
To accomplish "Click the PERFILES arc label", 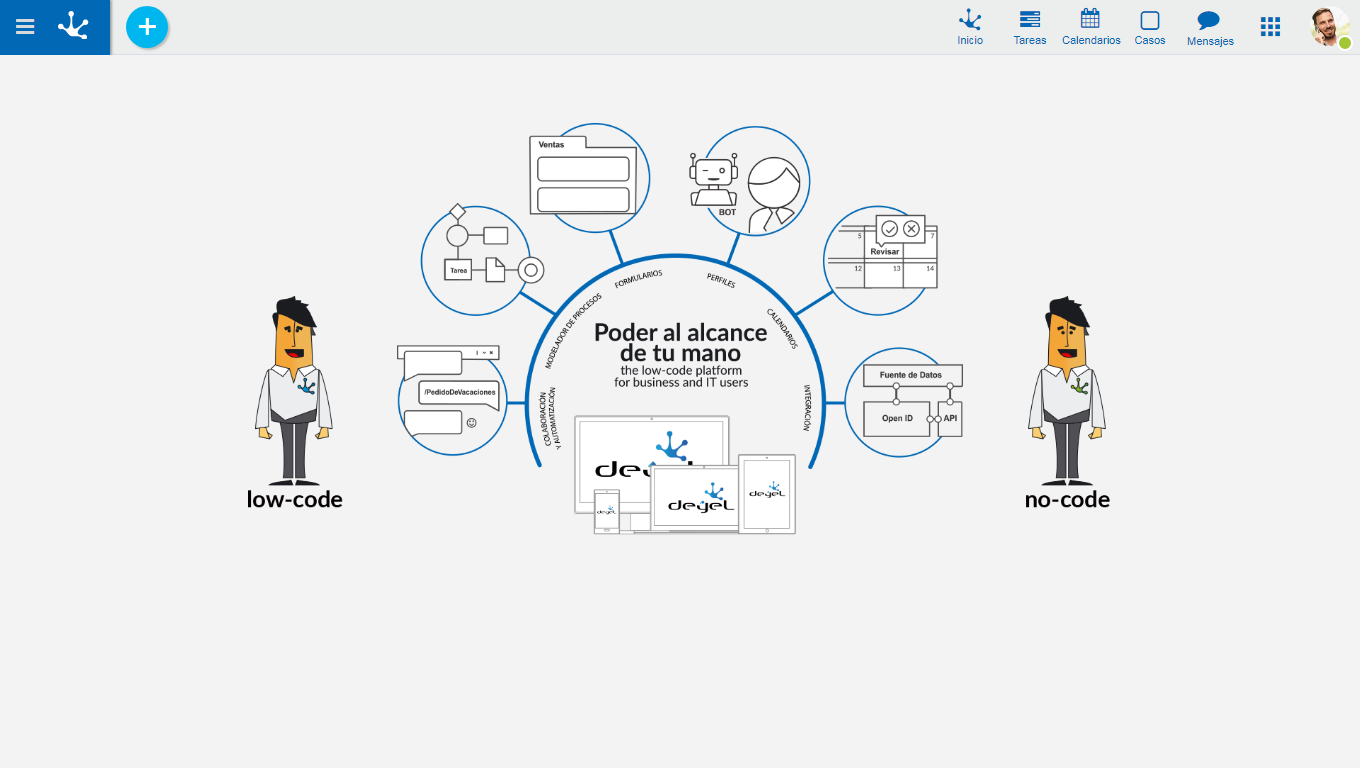I will click(x=721, y=280).
